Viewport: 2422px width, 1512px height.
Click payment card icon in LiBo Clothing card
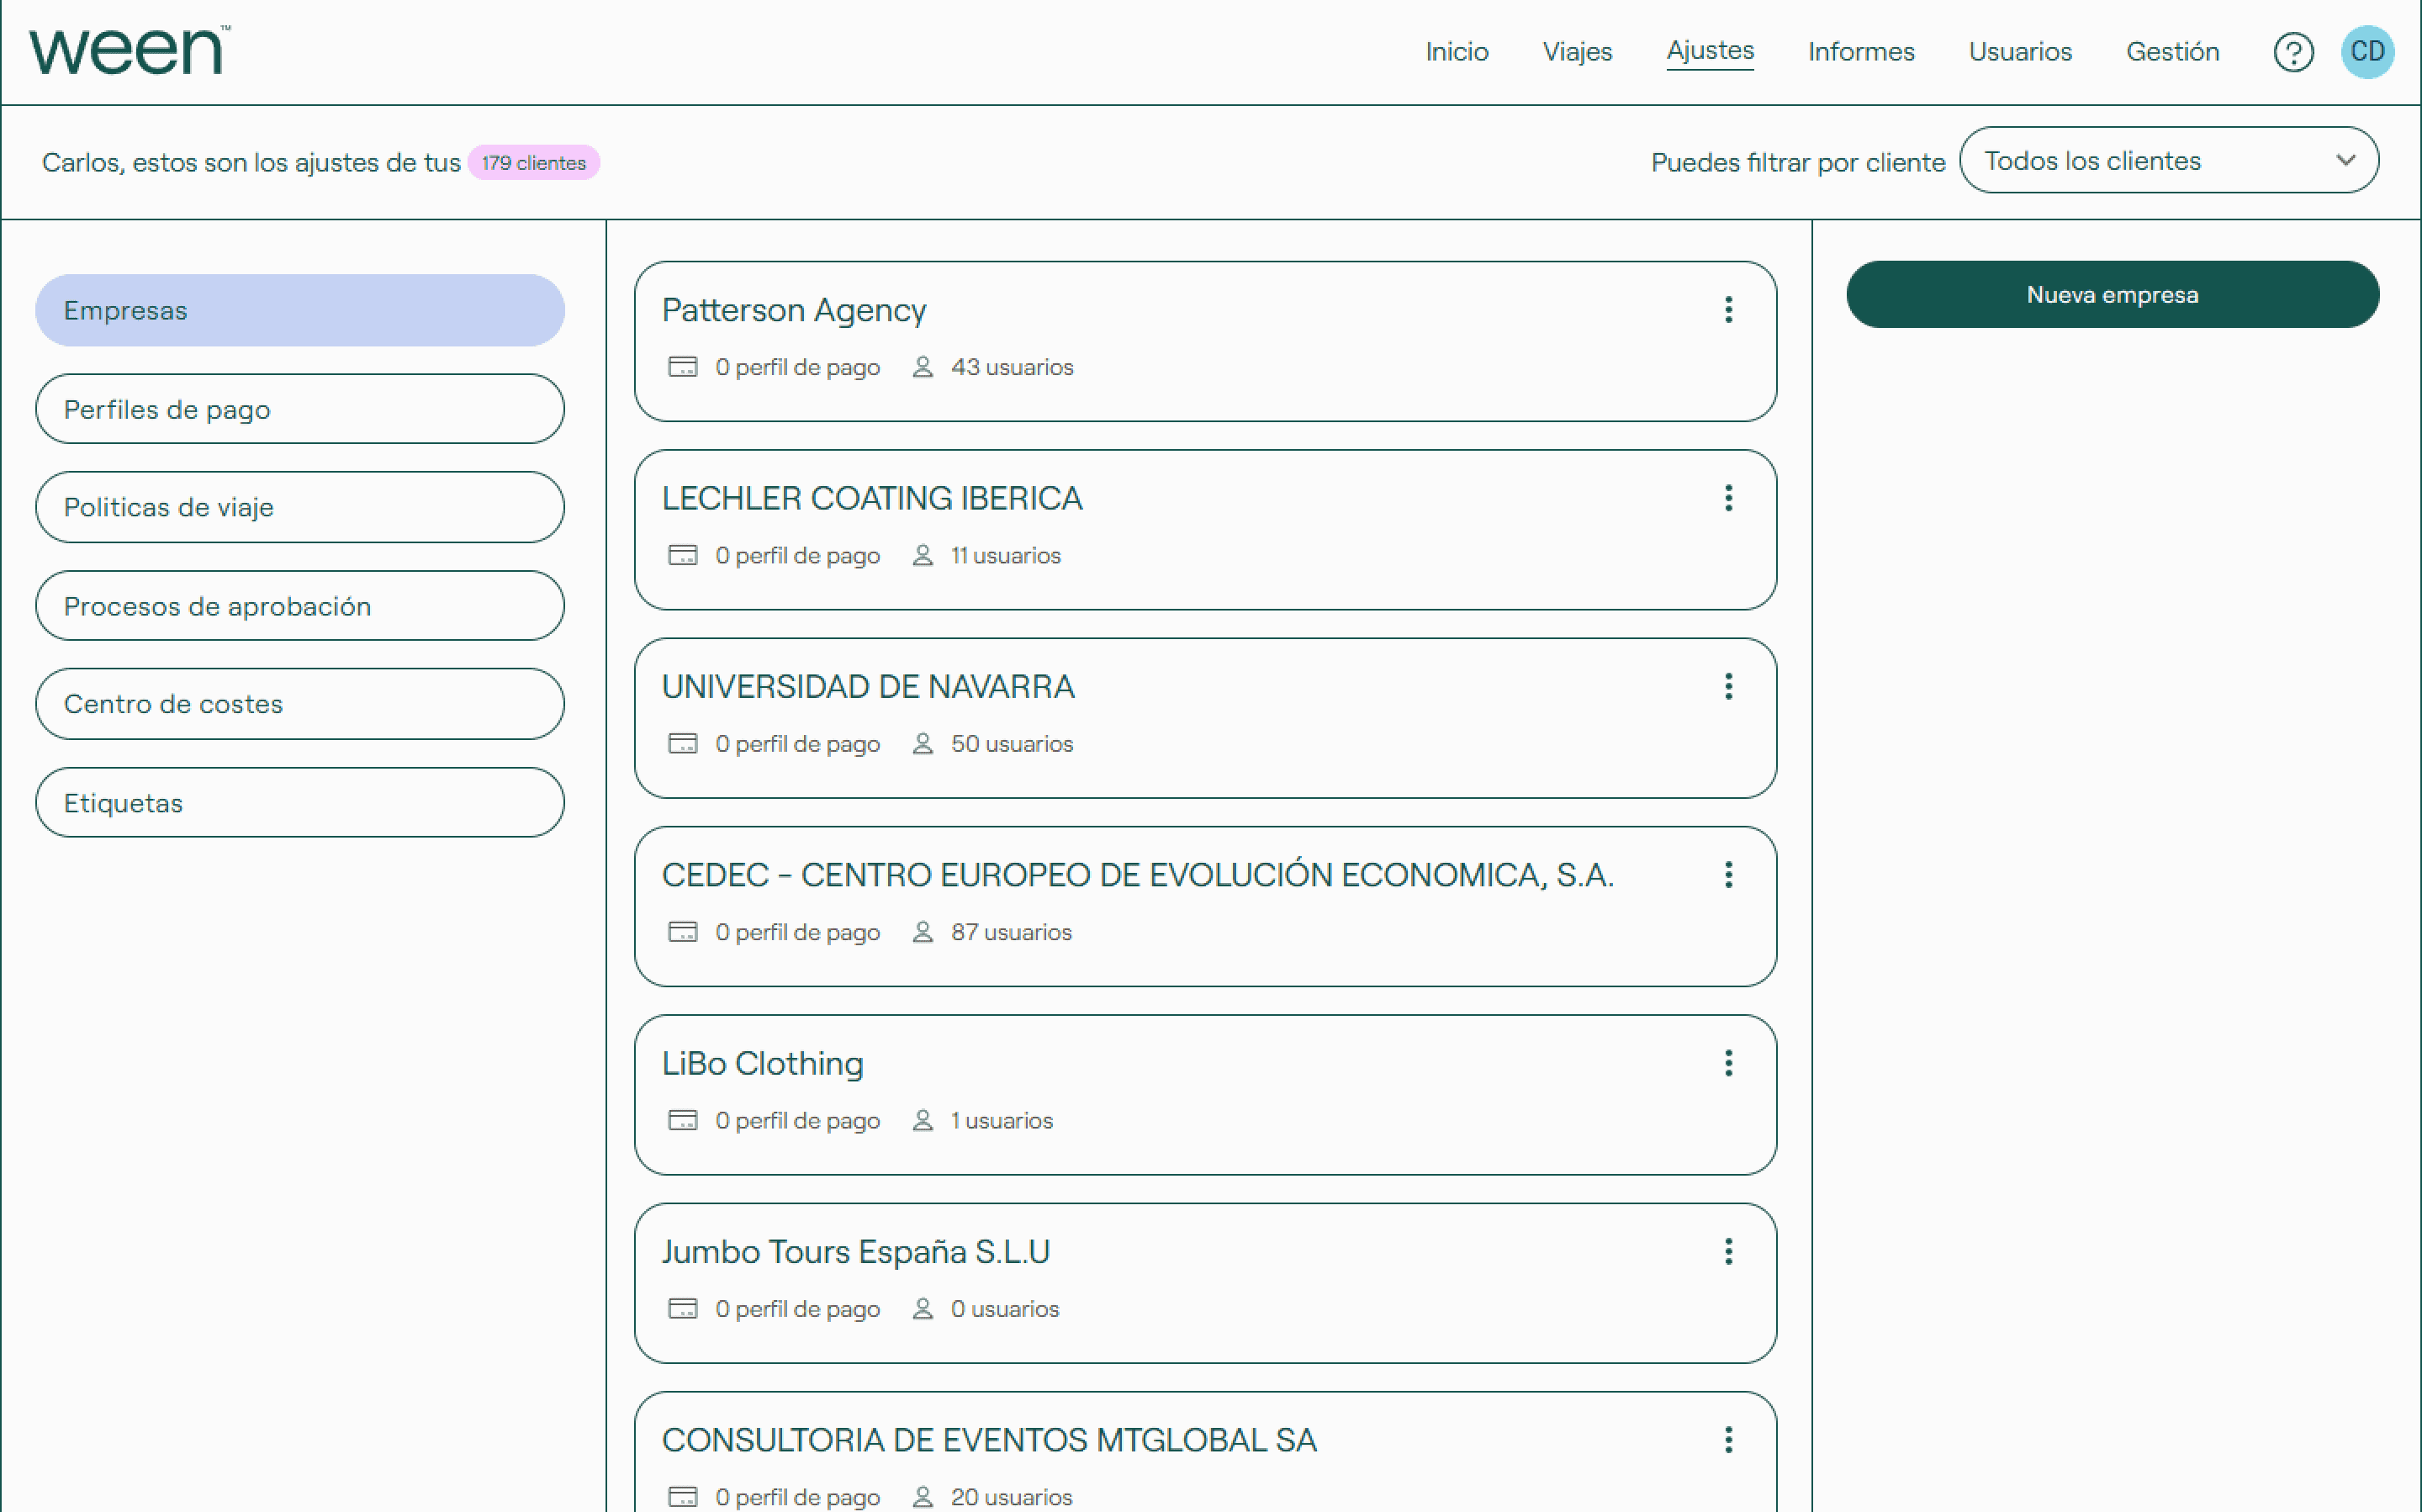click(682, 1120)
